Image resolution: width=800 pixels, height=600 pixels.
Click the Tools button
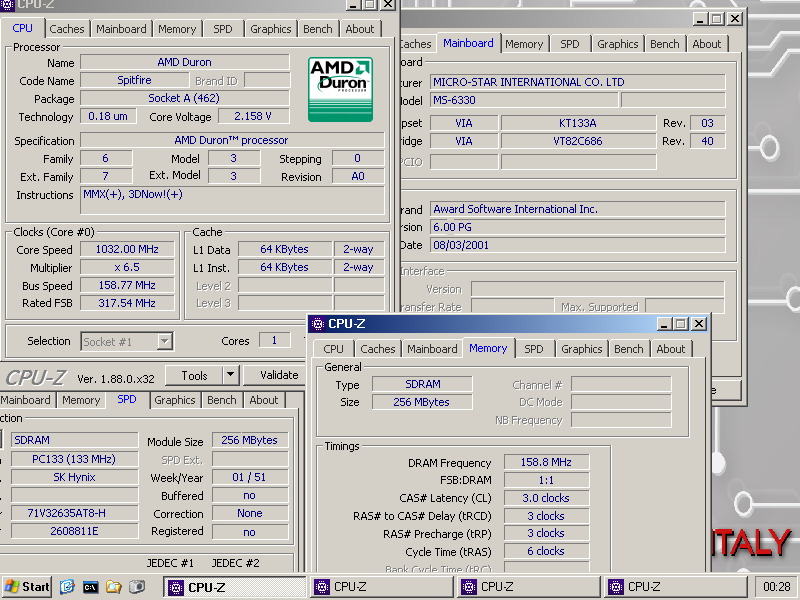pyautogui.click(x=194, y=376)
